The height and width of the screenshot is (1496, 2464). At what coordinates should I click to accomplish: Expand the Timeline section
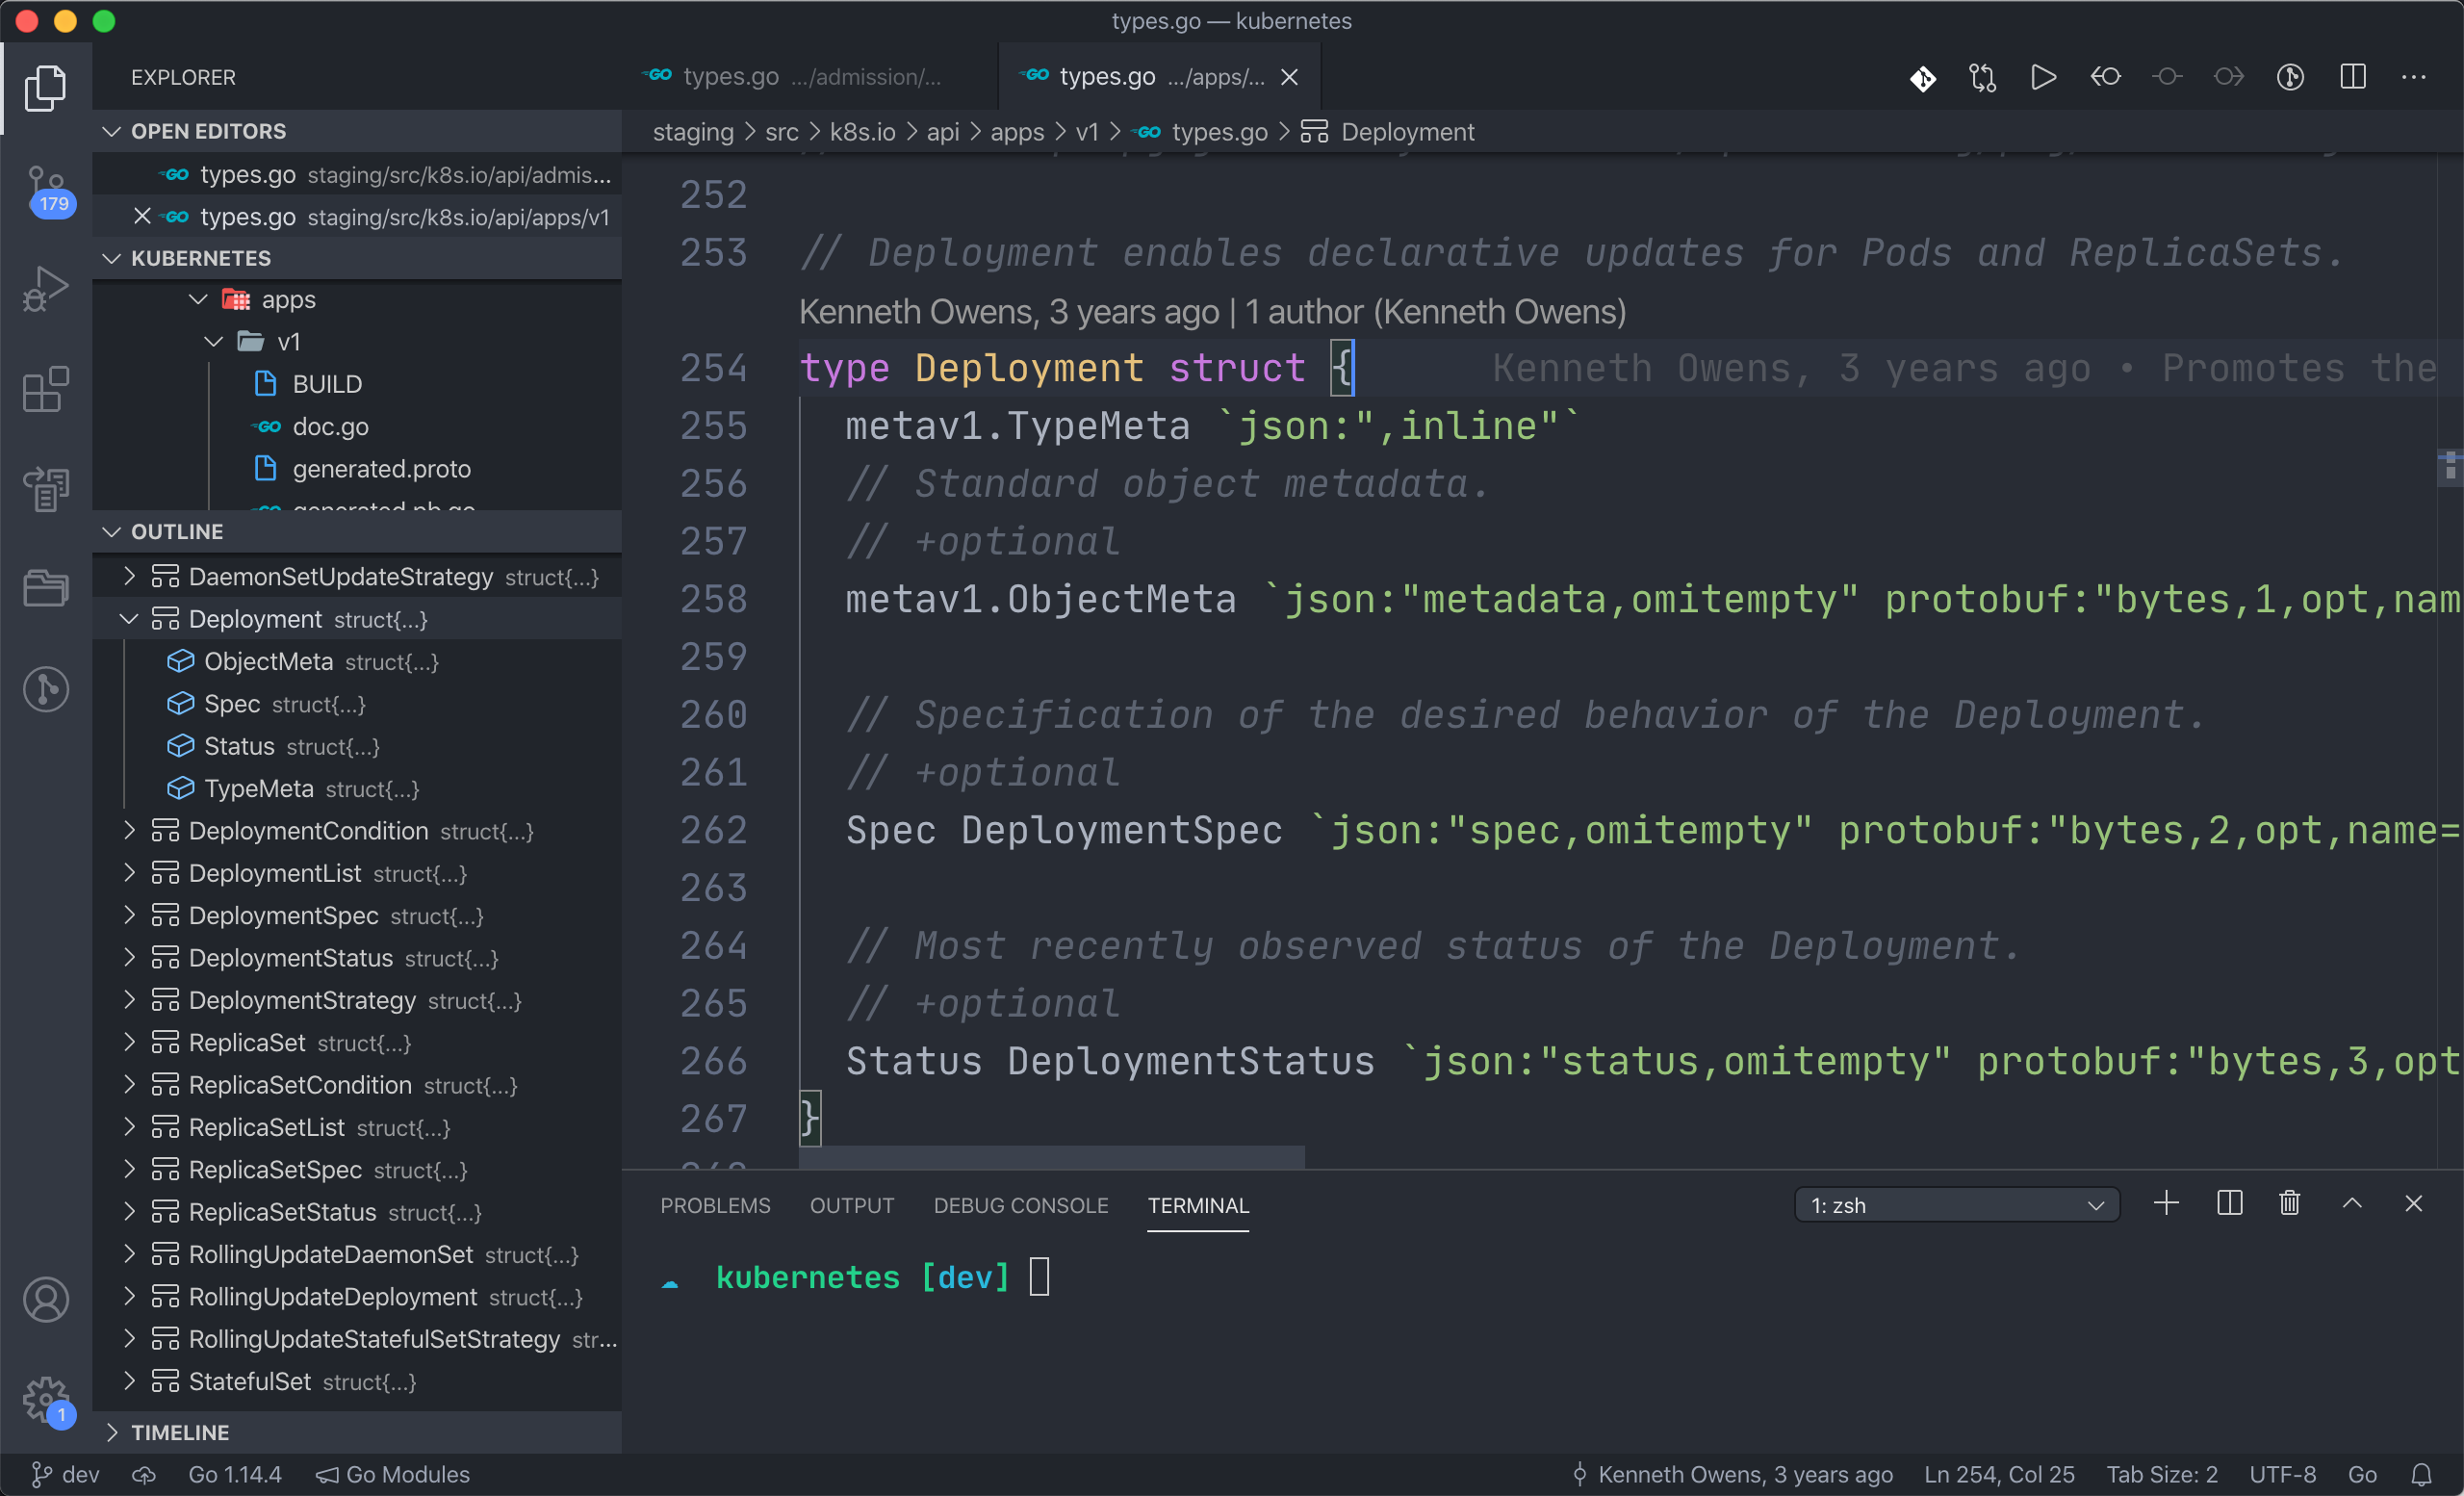(x=112, y=1432)
